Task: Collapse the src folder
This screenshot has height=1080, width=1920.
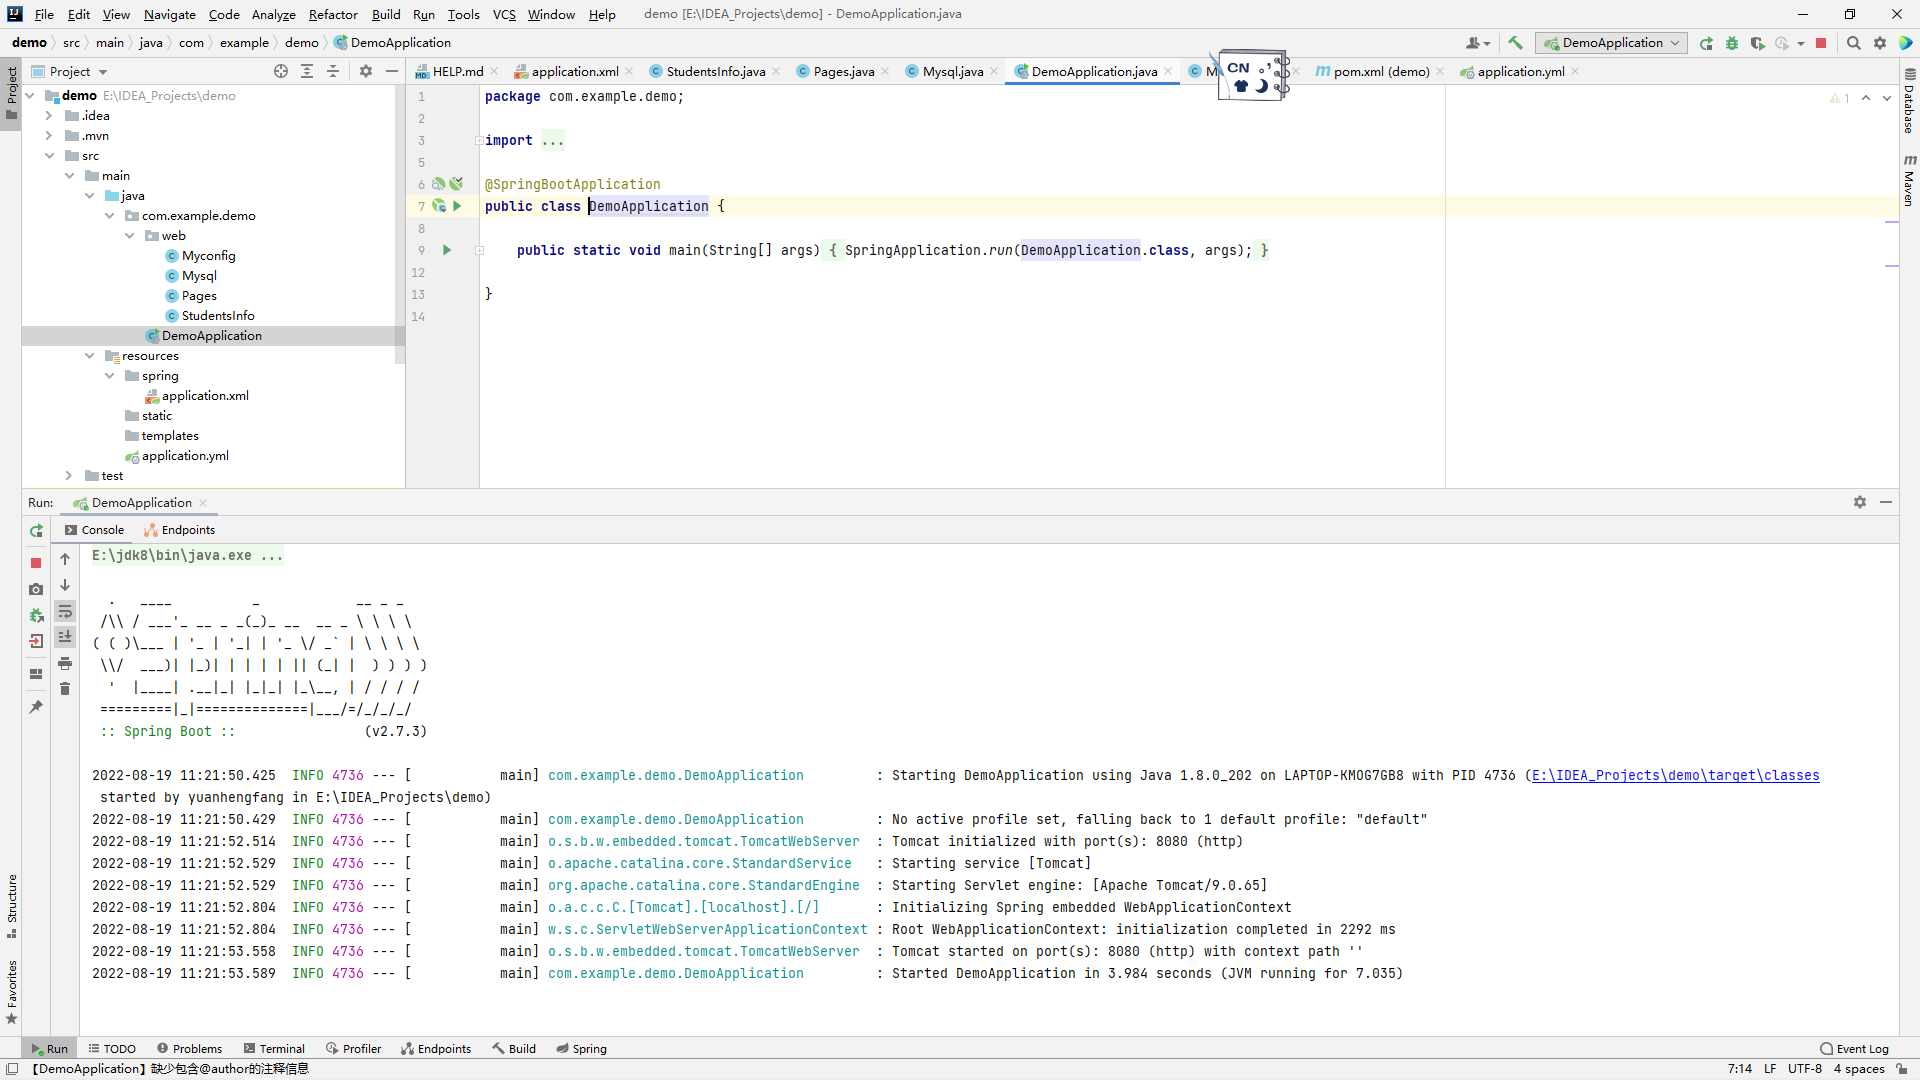Action: tap(48, 156)
